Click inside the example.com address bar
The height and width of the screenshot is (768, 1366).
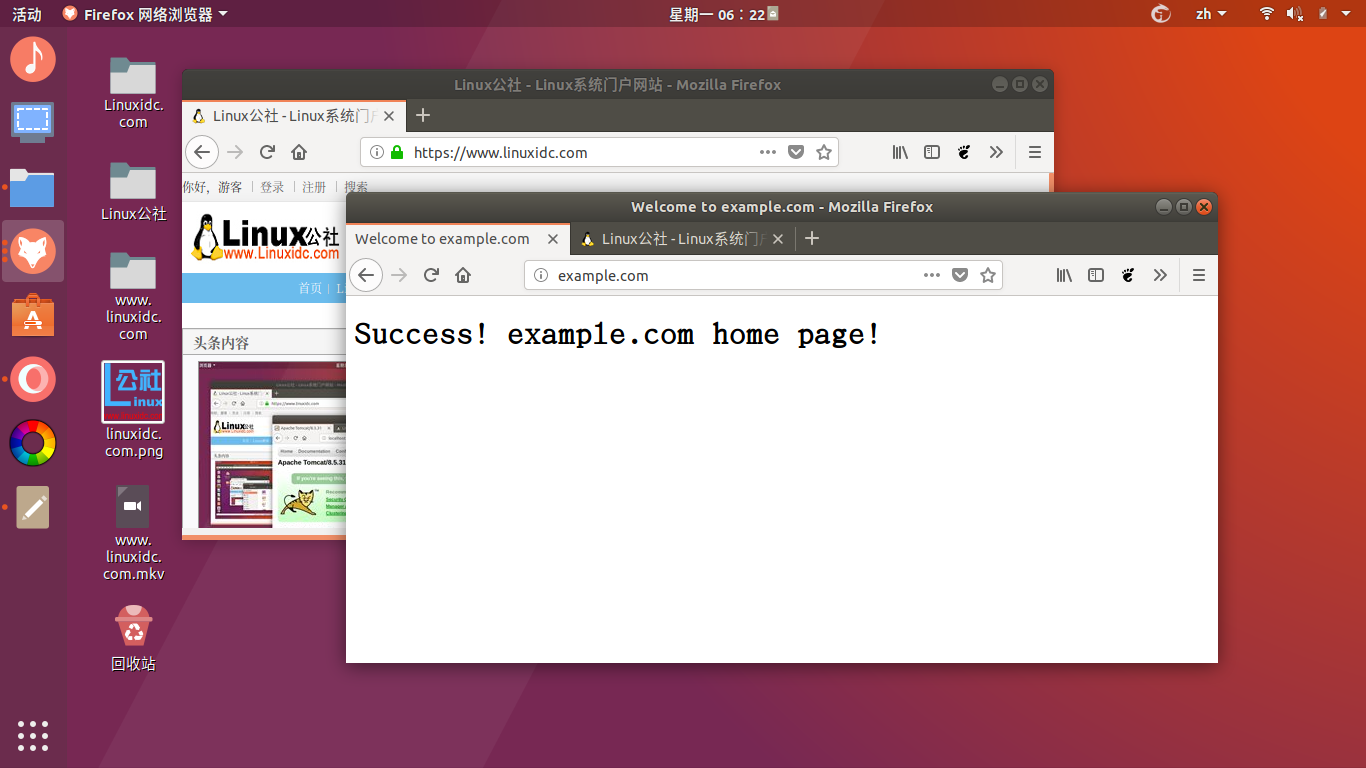(x=700, y=275)
